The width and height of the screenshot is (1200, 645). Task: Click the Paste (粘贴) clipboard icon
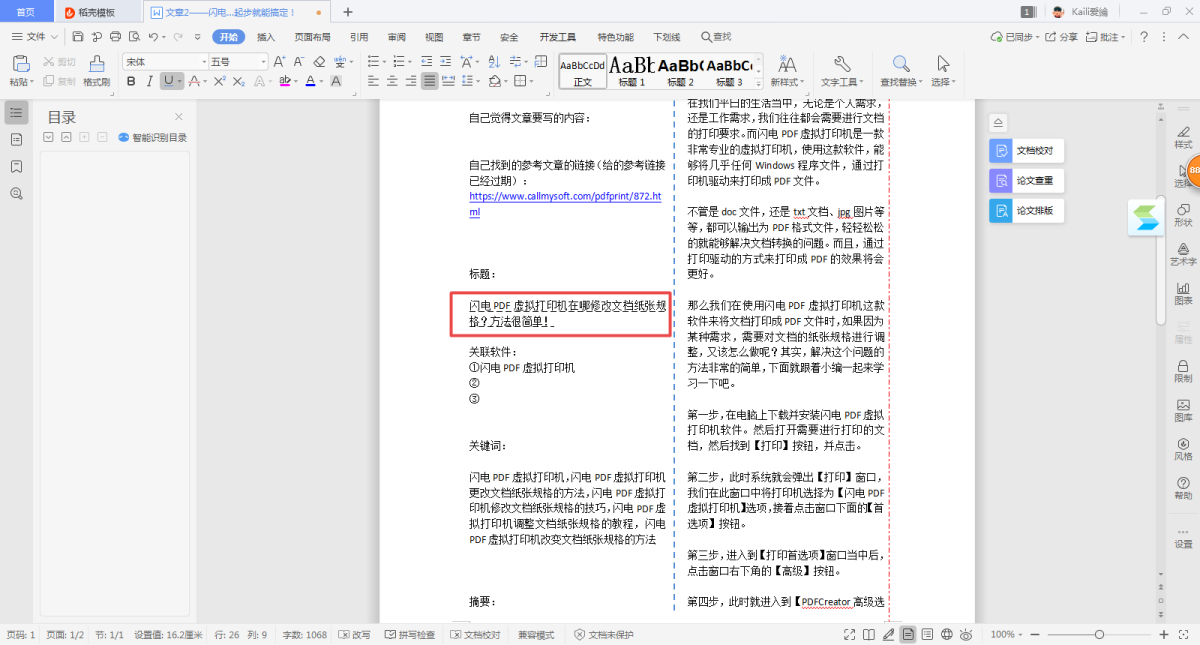[x=19, y=65]
